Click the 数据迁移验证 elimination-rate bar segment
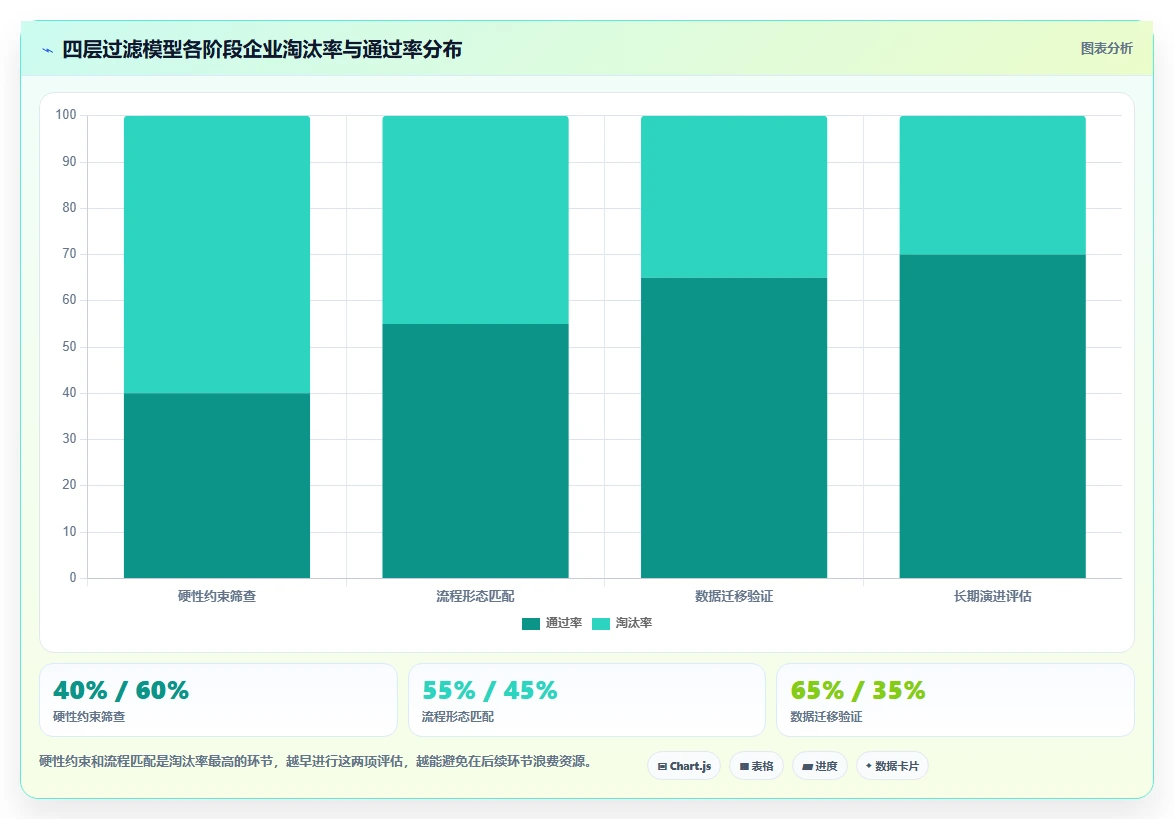This screenshot has height=819, width=1174. (734, 197)
